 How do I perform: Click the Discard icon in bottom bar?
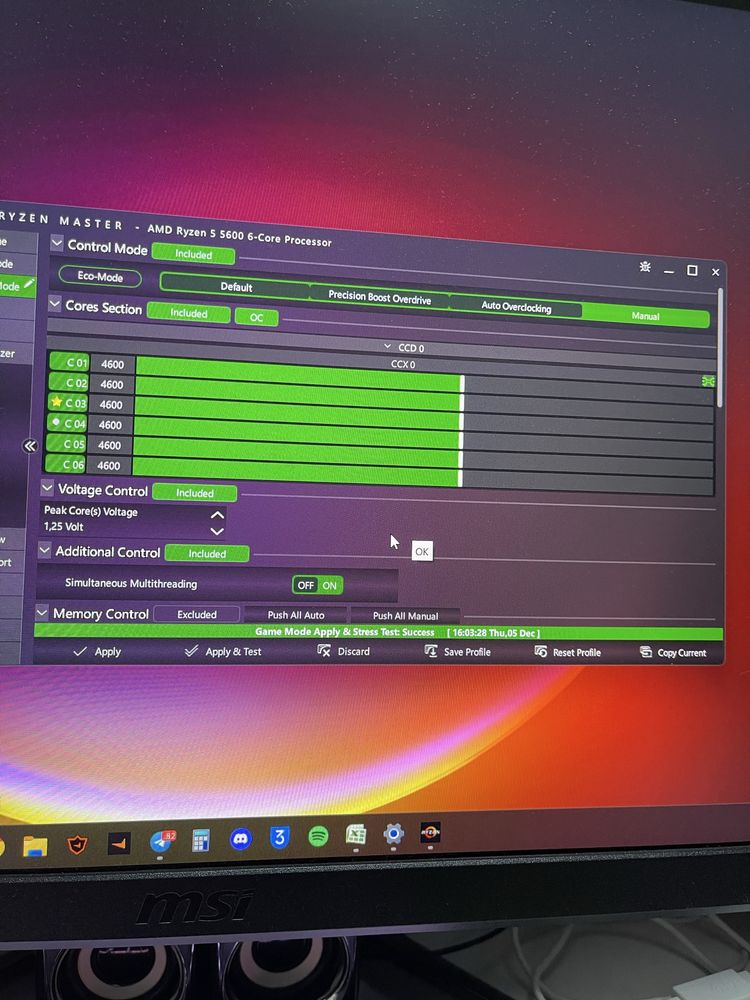324,651
